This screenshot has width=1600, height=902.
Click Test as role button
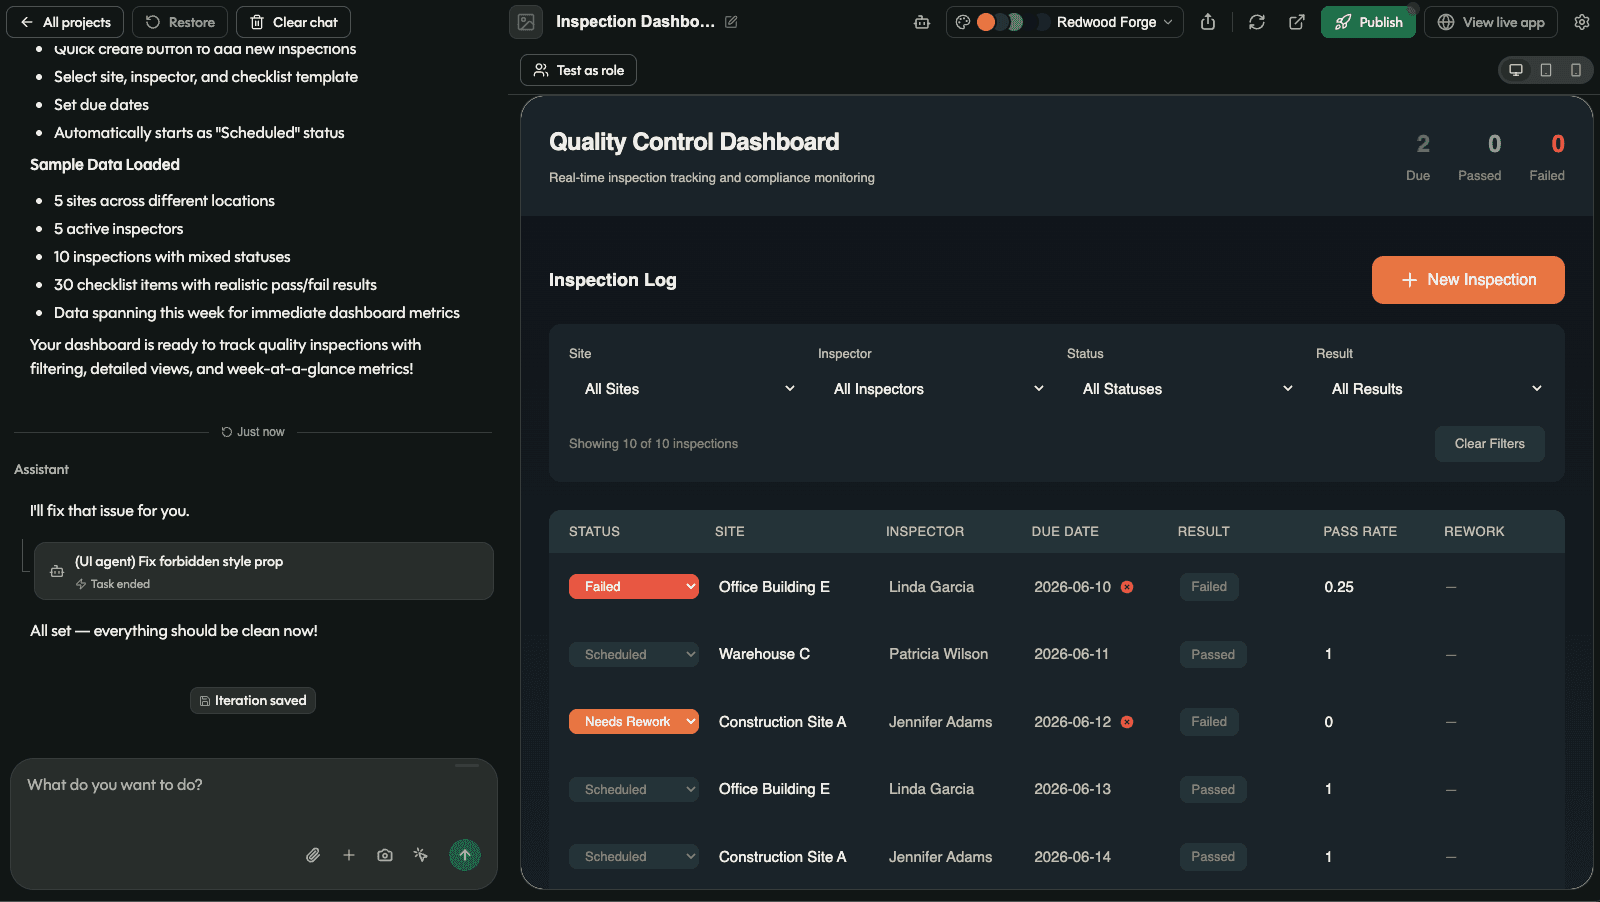tap(578, 70)
